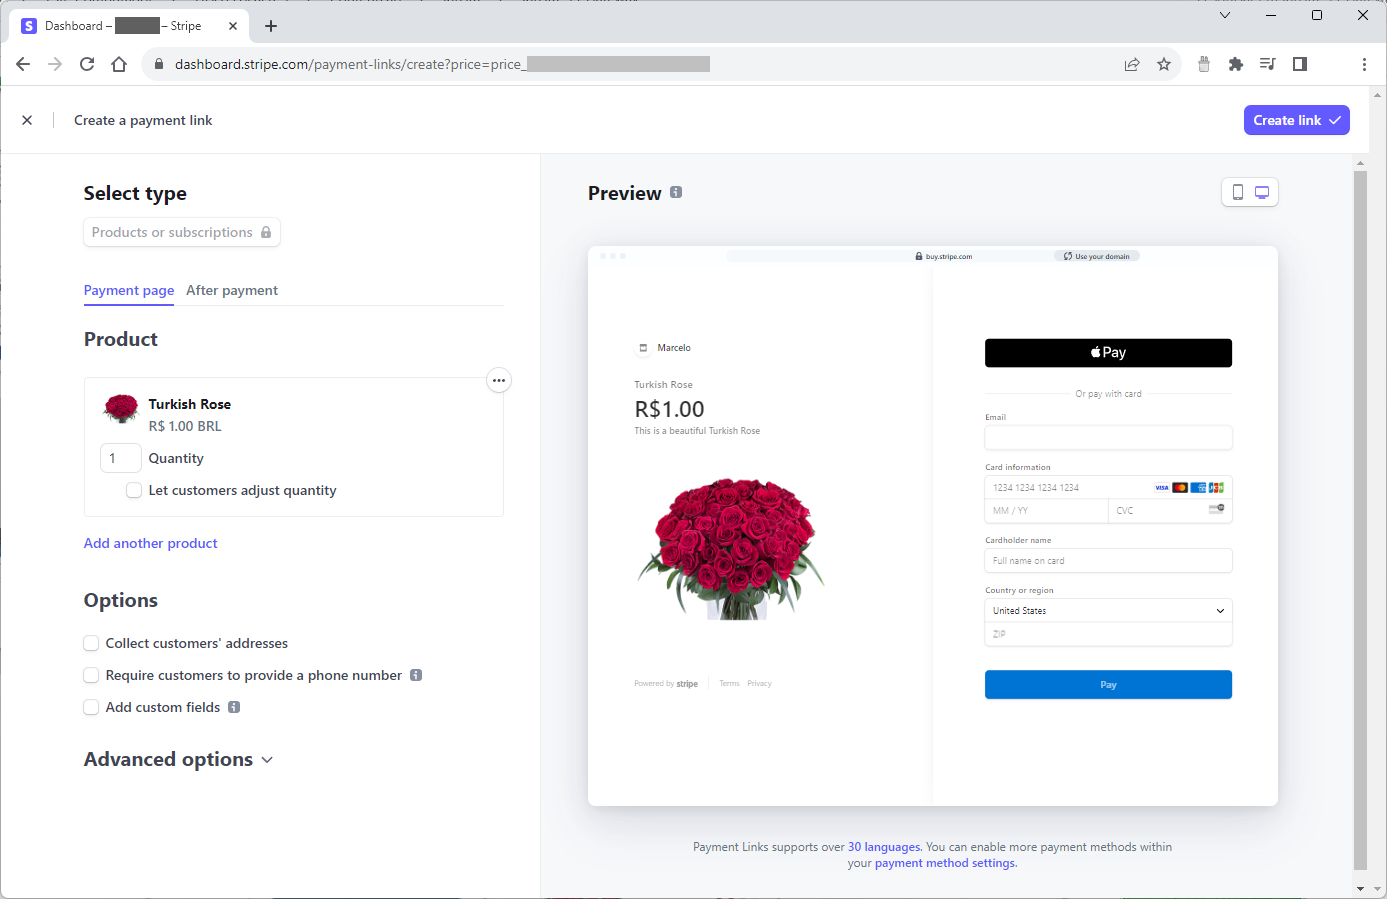Select the desktop preview icon

(x=1261, y=190)
